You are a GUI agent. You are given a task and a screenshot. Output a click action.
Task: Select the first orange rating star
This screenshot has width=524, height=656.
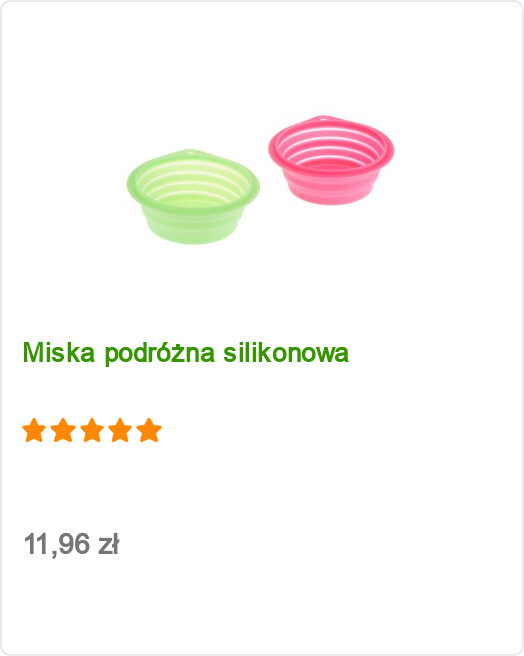tap(34, 430)
